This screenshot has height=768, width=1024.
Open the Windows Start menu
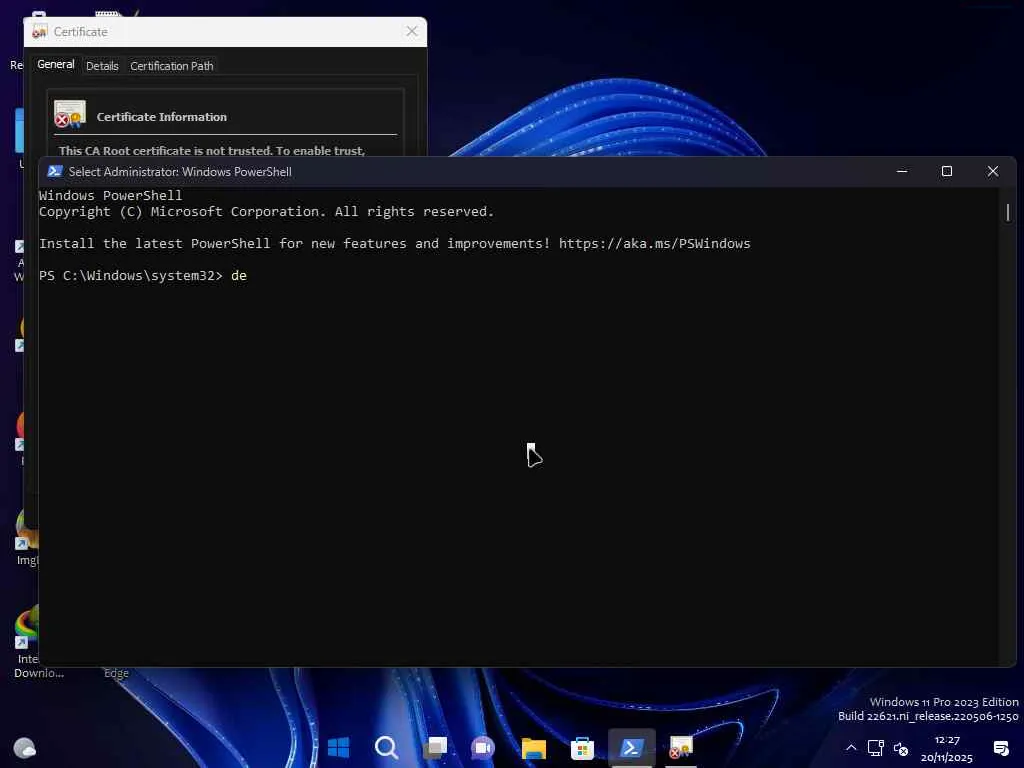tap(338, 747)
